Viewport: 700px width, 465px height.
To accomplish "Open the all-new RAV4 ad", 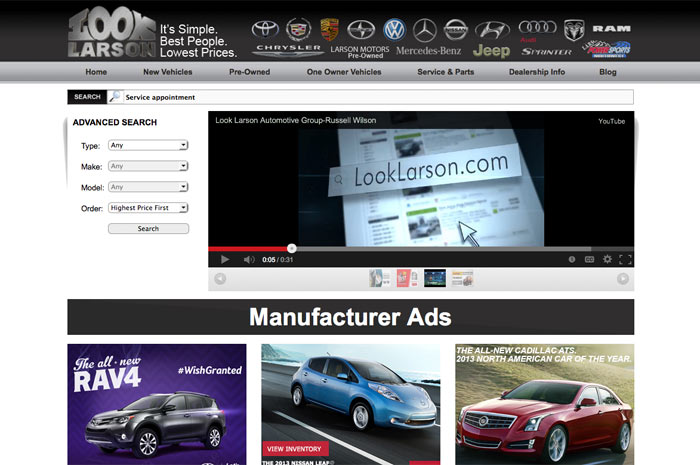I will click(x=157, y=404).
